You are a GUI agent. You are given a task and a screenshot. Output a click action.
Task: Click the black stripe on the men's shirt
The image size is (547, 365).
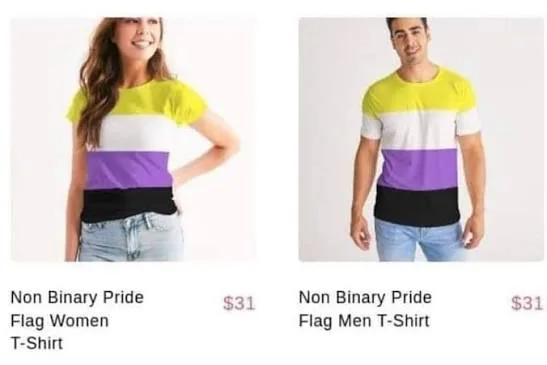417,205
